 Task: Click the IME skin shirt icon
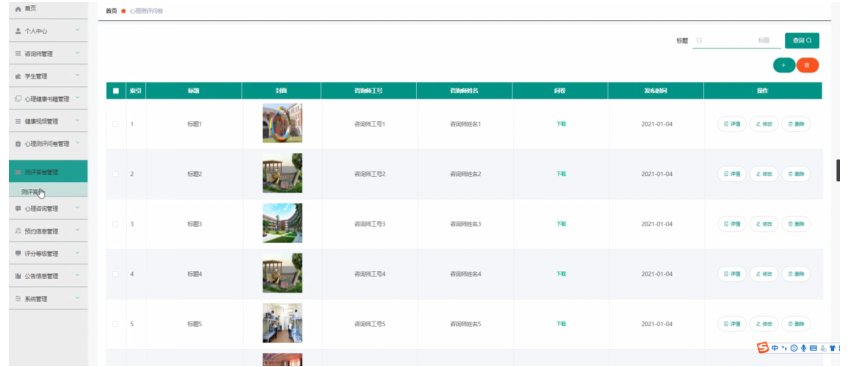832,348
